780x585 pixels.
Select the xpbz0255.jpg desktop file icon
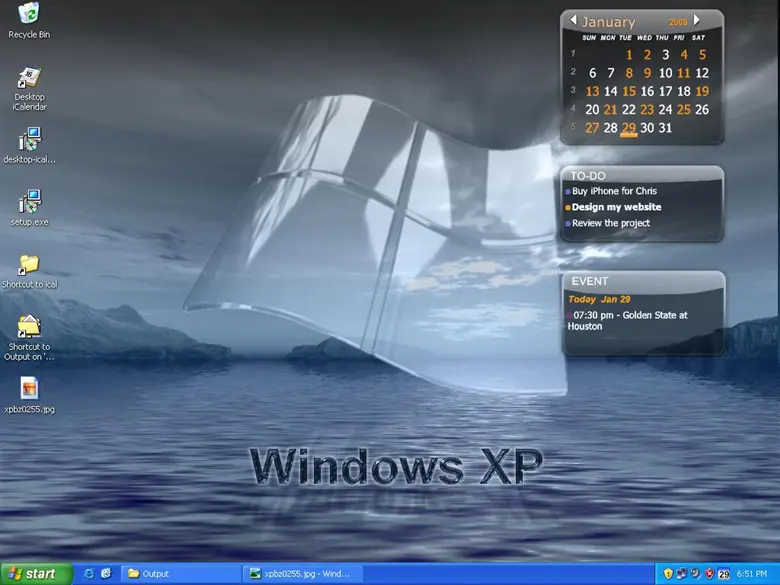coord(29,388)
